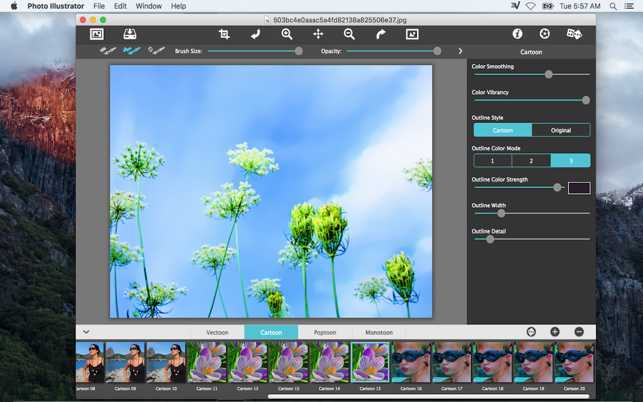Select the Cartoon 14 preset thumbnail
This screenshot has width=643, height=402.
coord(329,363)
